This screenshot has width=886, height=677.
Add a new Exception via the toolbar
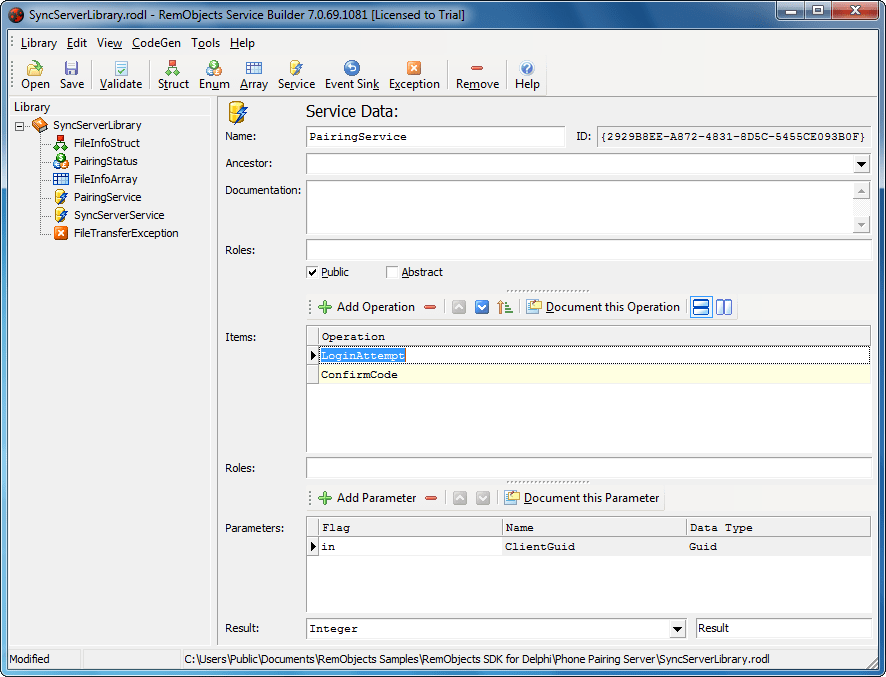coord(414,75)
